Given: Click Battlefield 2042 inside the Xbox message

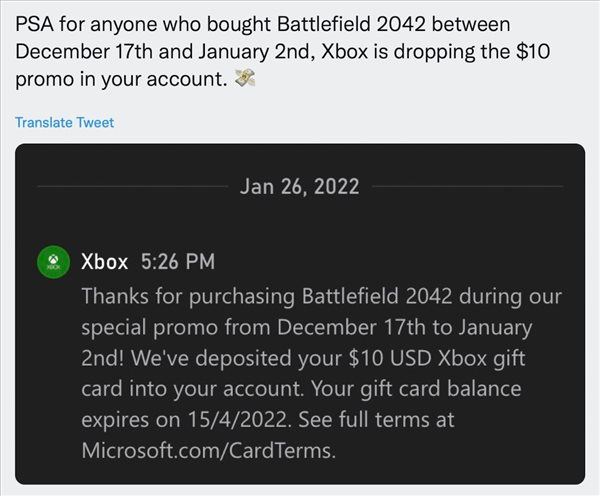Looking at the screenshot, I should point(377,296).
